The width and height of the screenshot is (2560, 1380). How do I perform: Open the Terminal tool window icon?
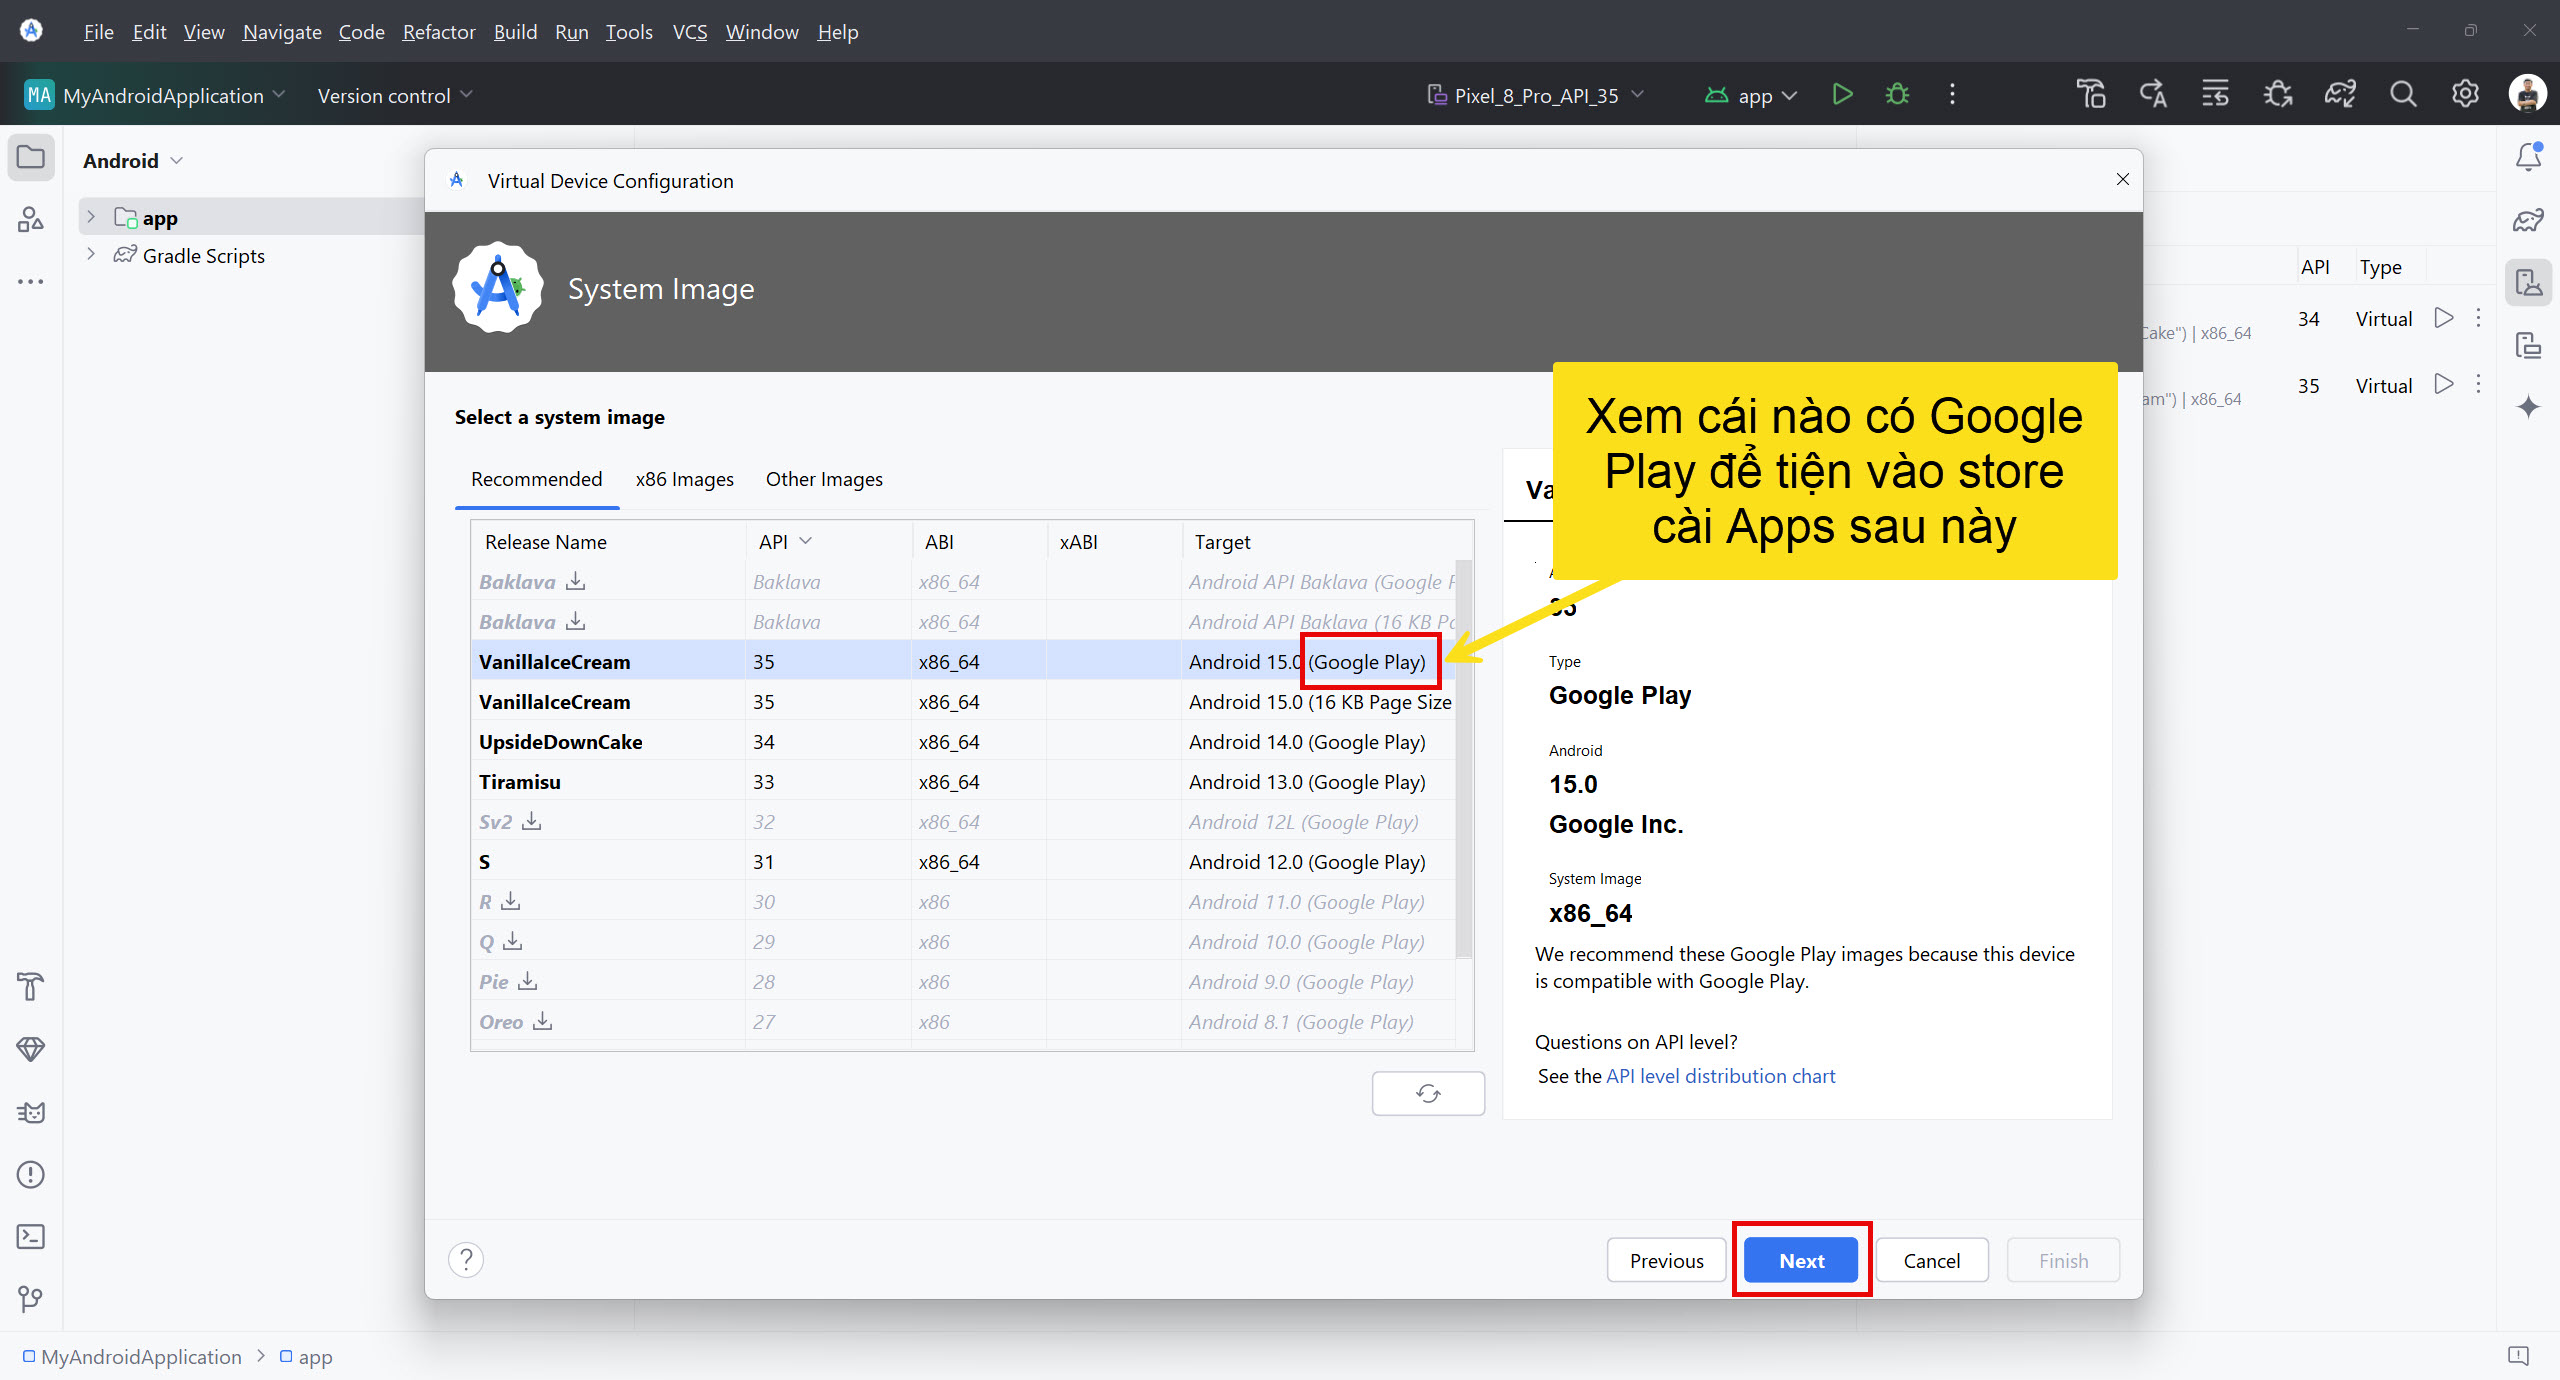[x=31, y=1237]
